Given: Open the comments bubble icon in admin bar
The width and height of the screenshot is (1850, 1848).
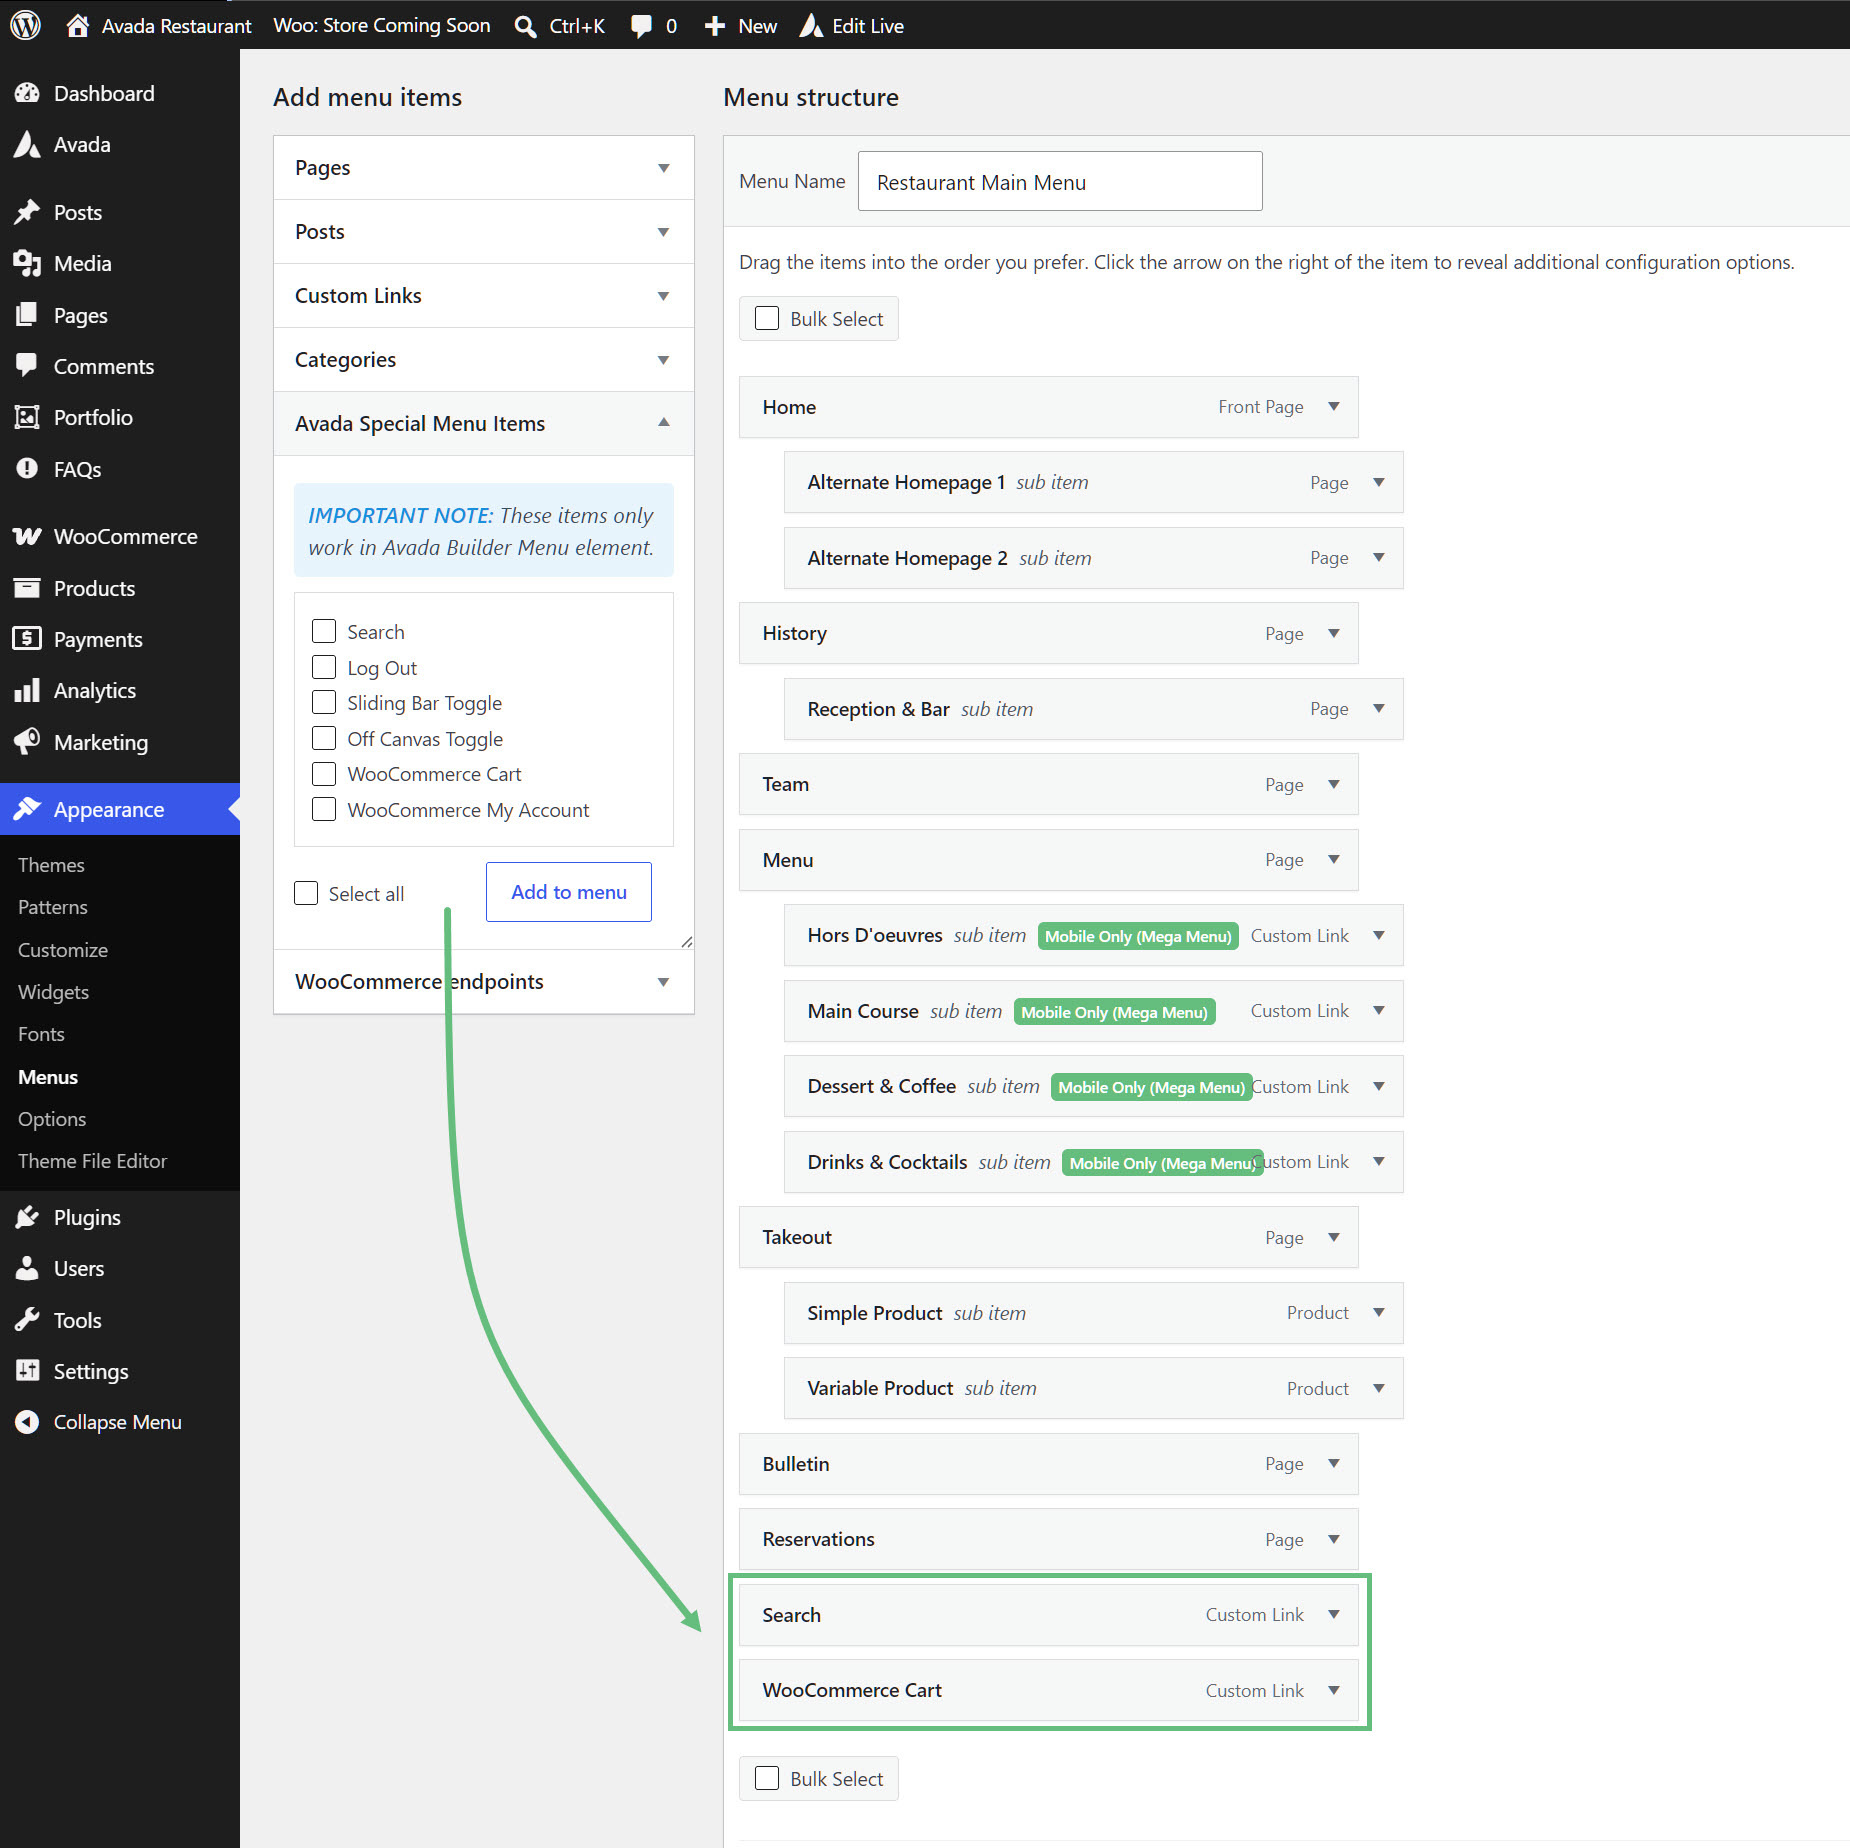Looking at the screenshot, I should (x=641, y=26).
